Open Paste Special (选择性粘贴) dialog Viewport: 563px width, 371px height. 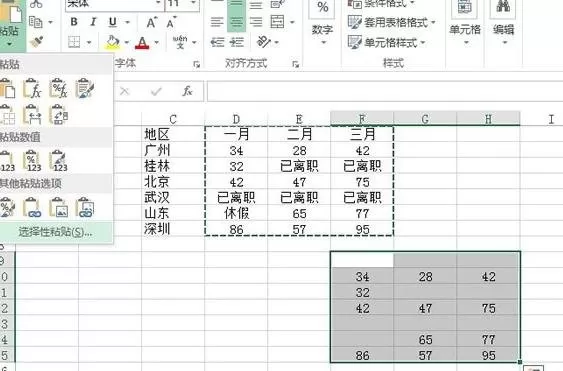pos(56,232)
